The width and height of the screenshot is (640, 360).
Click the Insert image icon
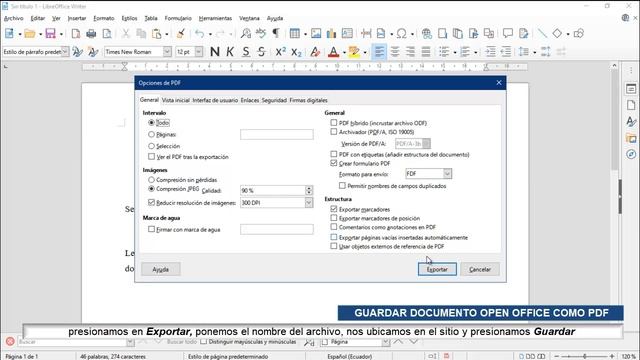316,33
